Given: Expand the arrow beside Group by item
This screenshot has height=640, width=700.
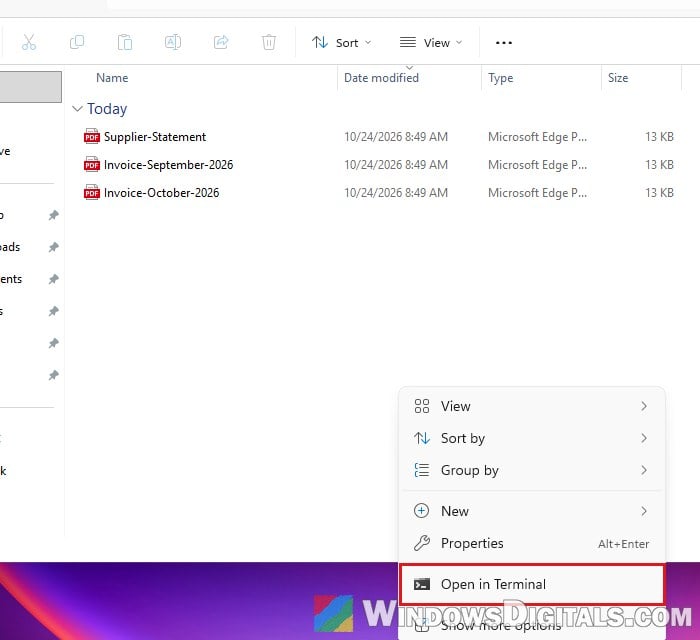Looking at the screenshot, I should [x=644, y=470].
